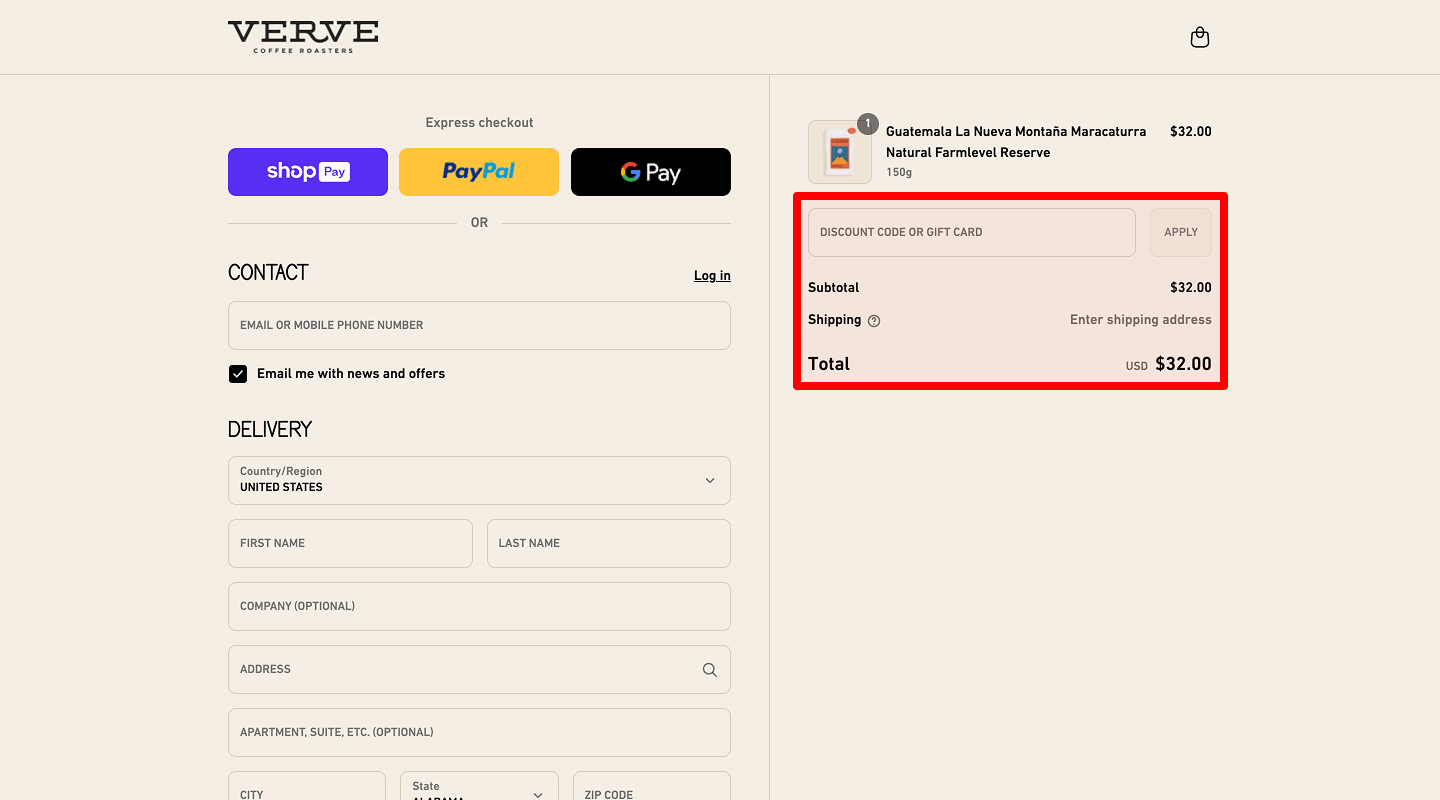Select the Last Name input field
Viewport: 1440px width, 800px height.
608,544
